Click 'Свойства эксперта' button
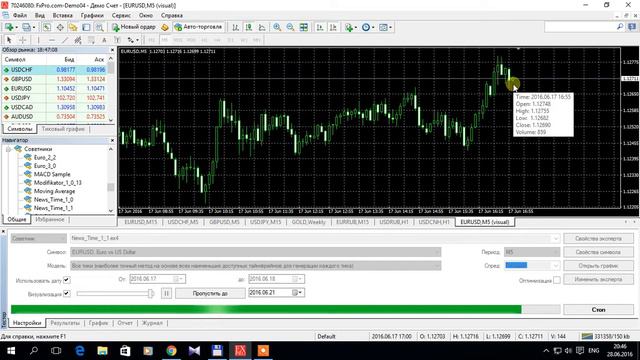 (598, 238)
